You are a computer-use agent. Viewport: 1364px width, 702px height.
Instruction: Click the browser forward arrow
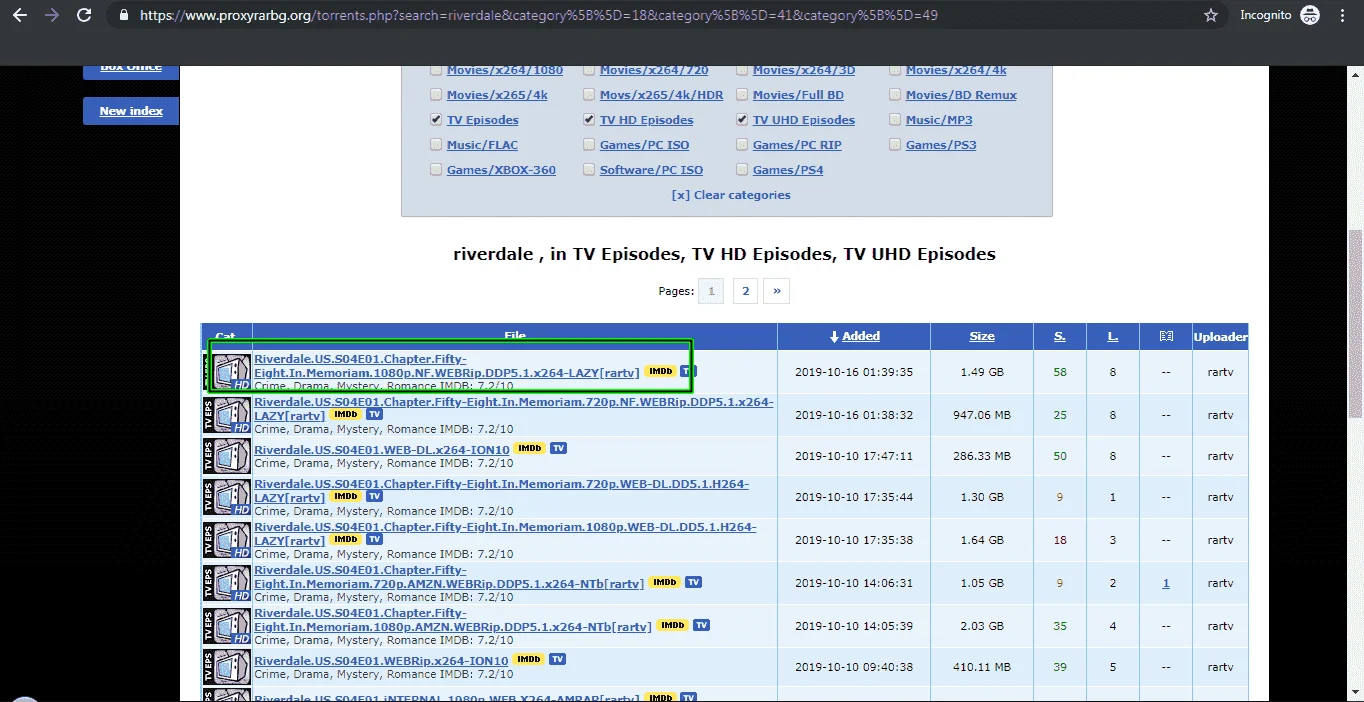click(x=51, y=15)
